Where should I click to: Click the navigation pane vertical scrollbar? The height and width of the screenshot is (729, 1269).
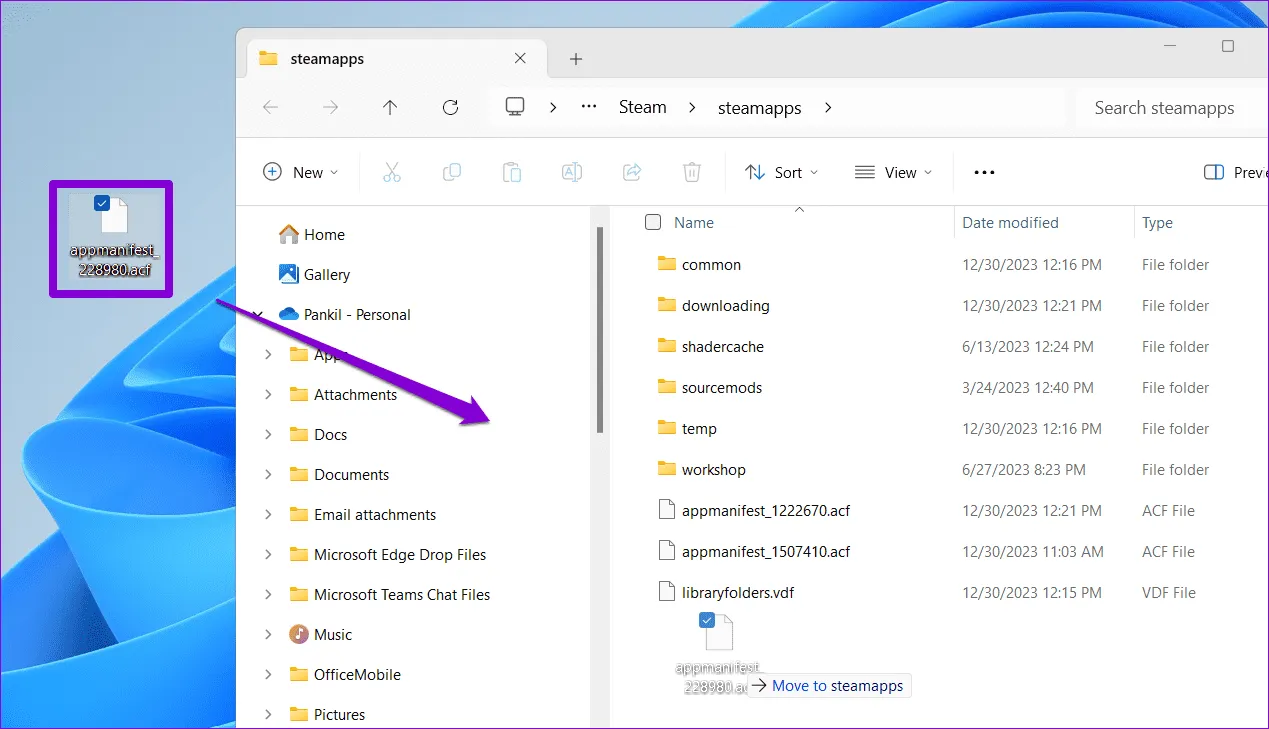tap(600, 330)
